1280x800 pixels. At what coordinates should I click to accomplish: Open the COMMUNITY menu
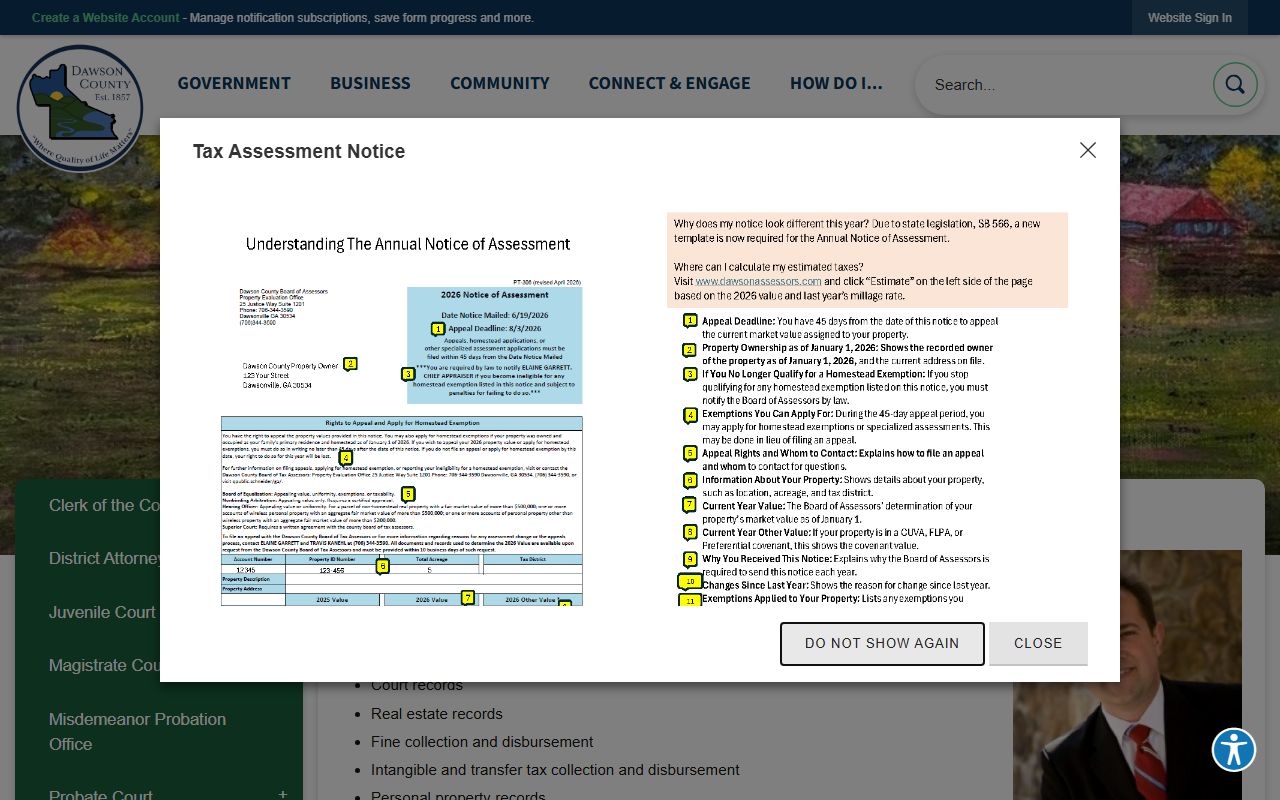(500, 83)
